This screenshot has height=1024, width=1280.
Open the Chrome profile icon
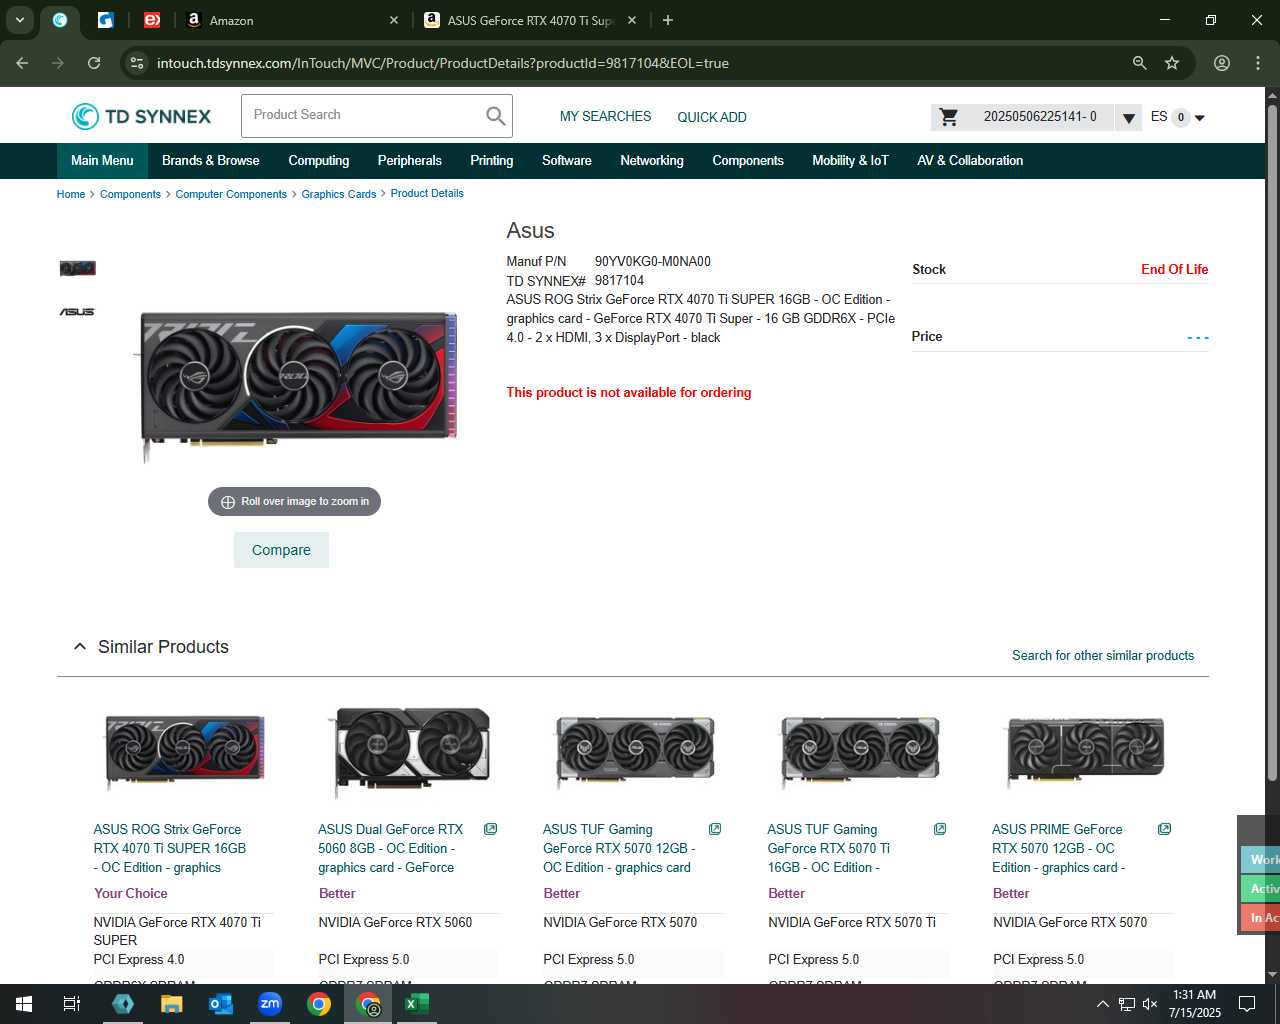(x=1222, y=63)
